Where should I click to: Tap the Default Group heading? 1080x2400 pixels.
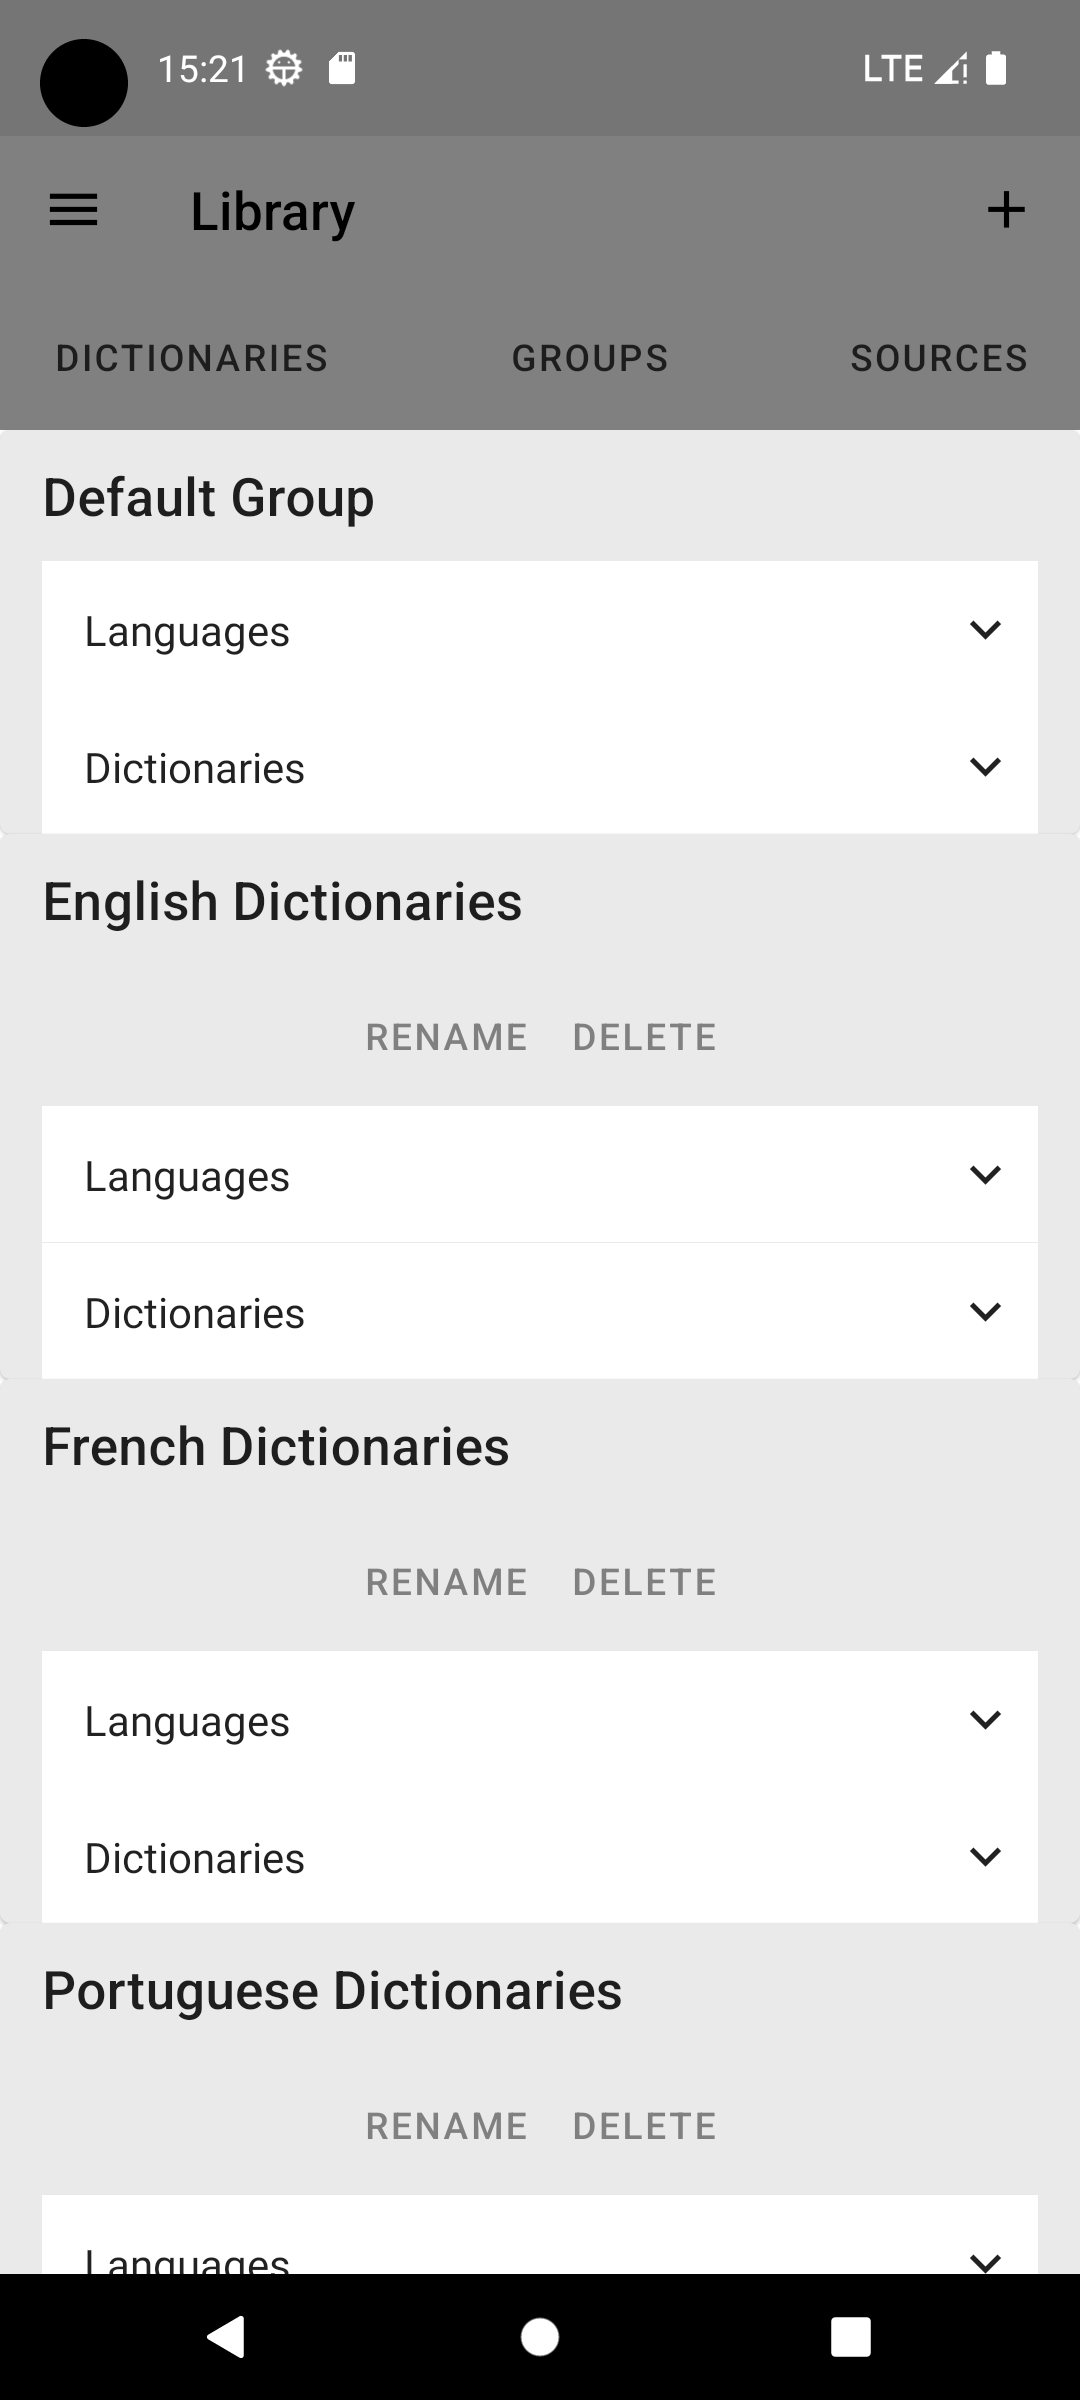coord(209,497)
